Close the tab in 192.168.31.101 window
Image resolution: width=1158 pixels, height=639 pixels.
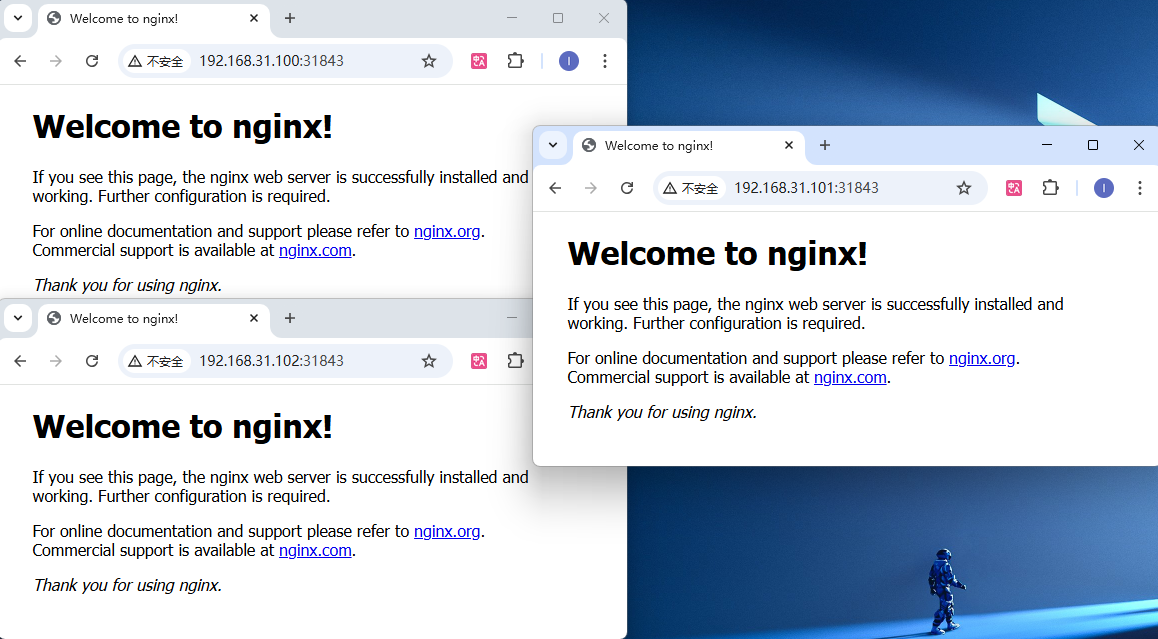pos(788,146)
